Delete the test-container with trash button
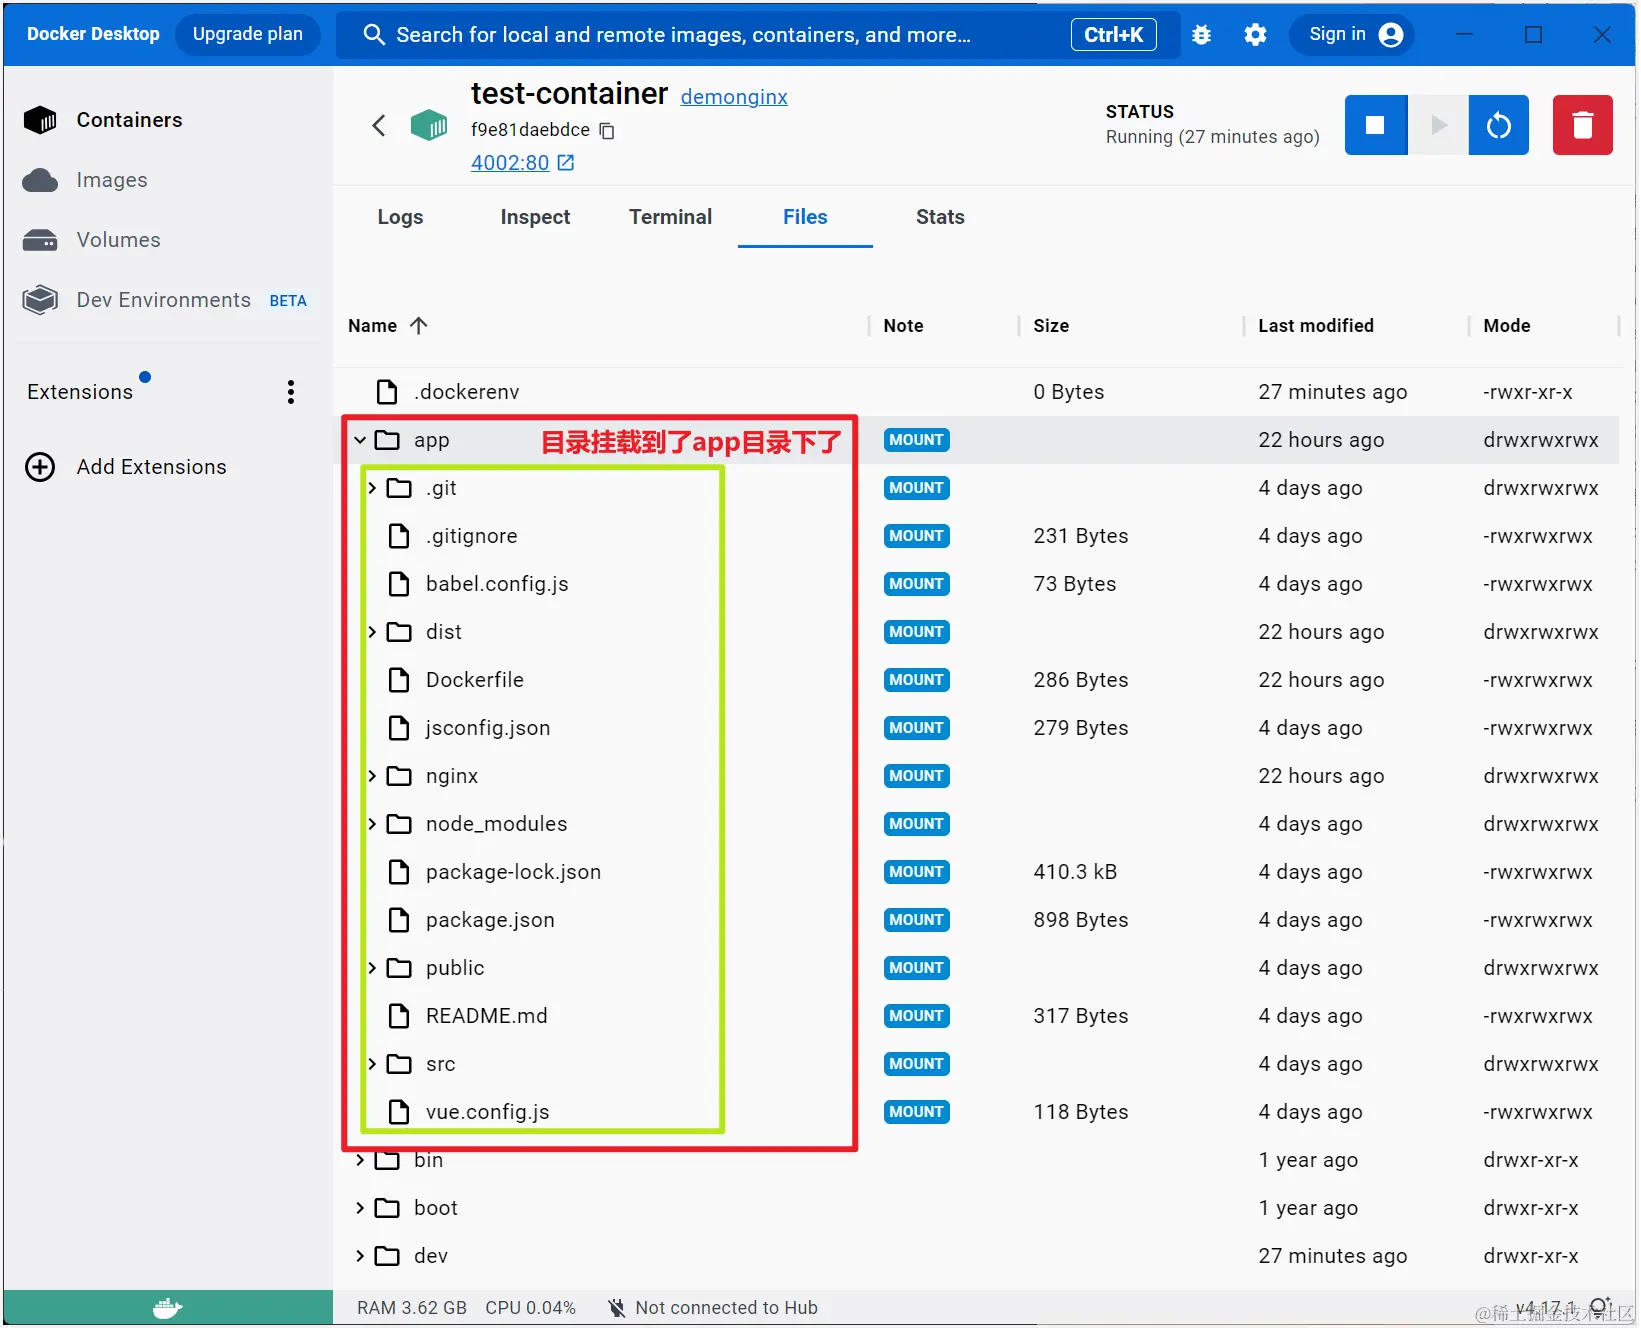 (x=1582, y=125)
